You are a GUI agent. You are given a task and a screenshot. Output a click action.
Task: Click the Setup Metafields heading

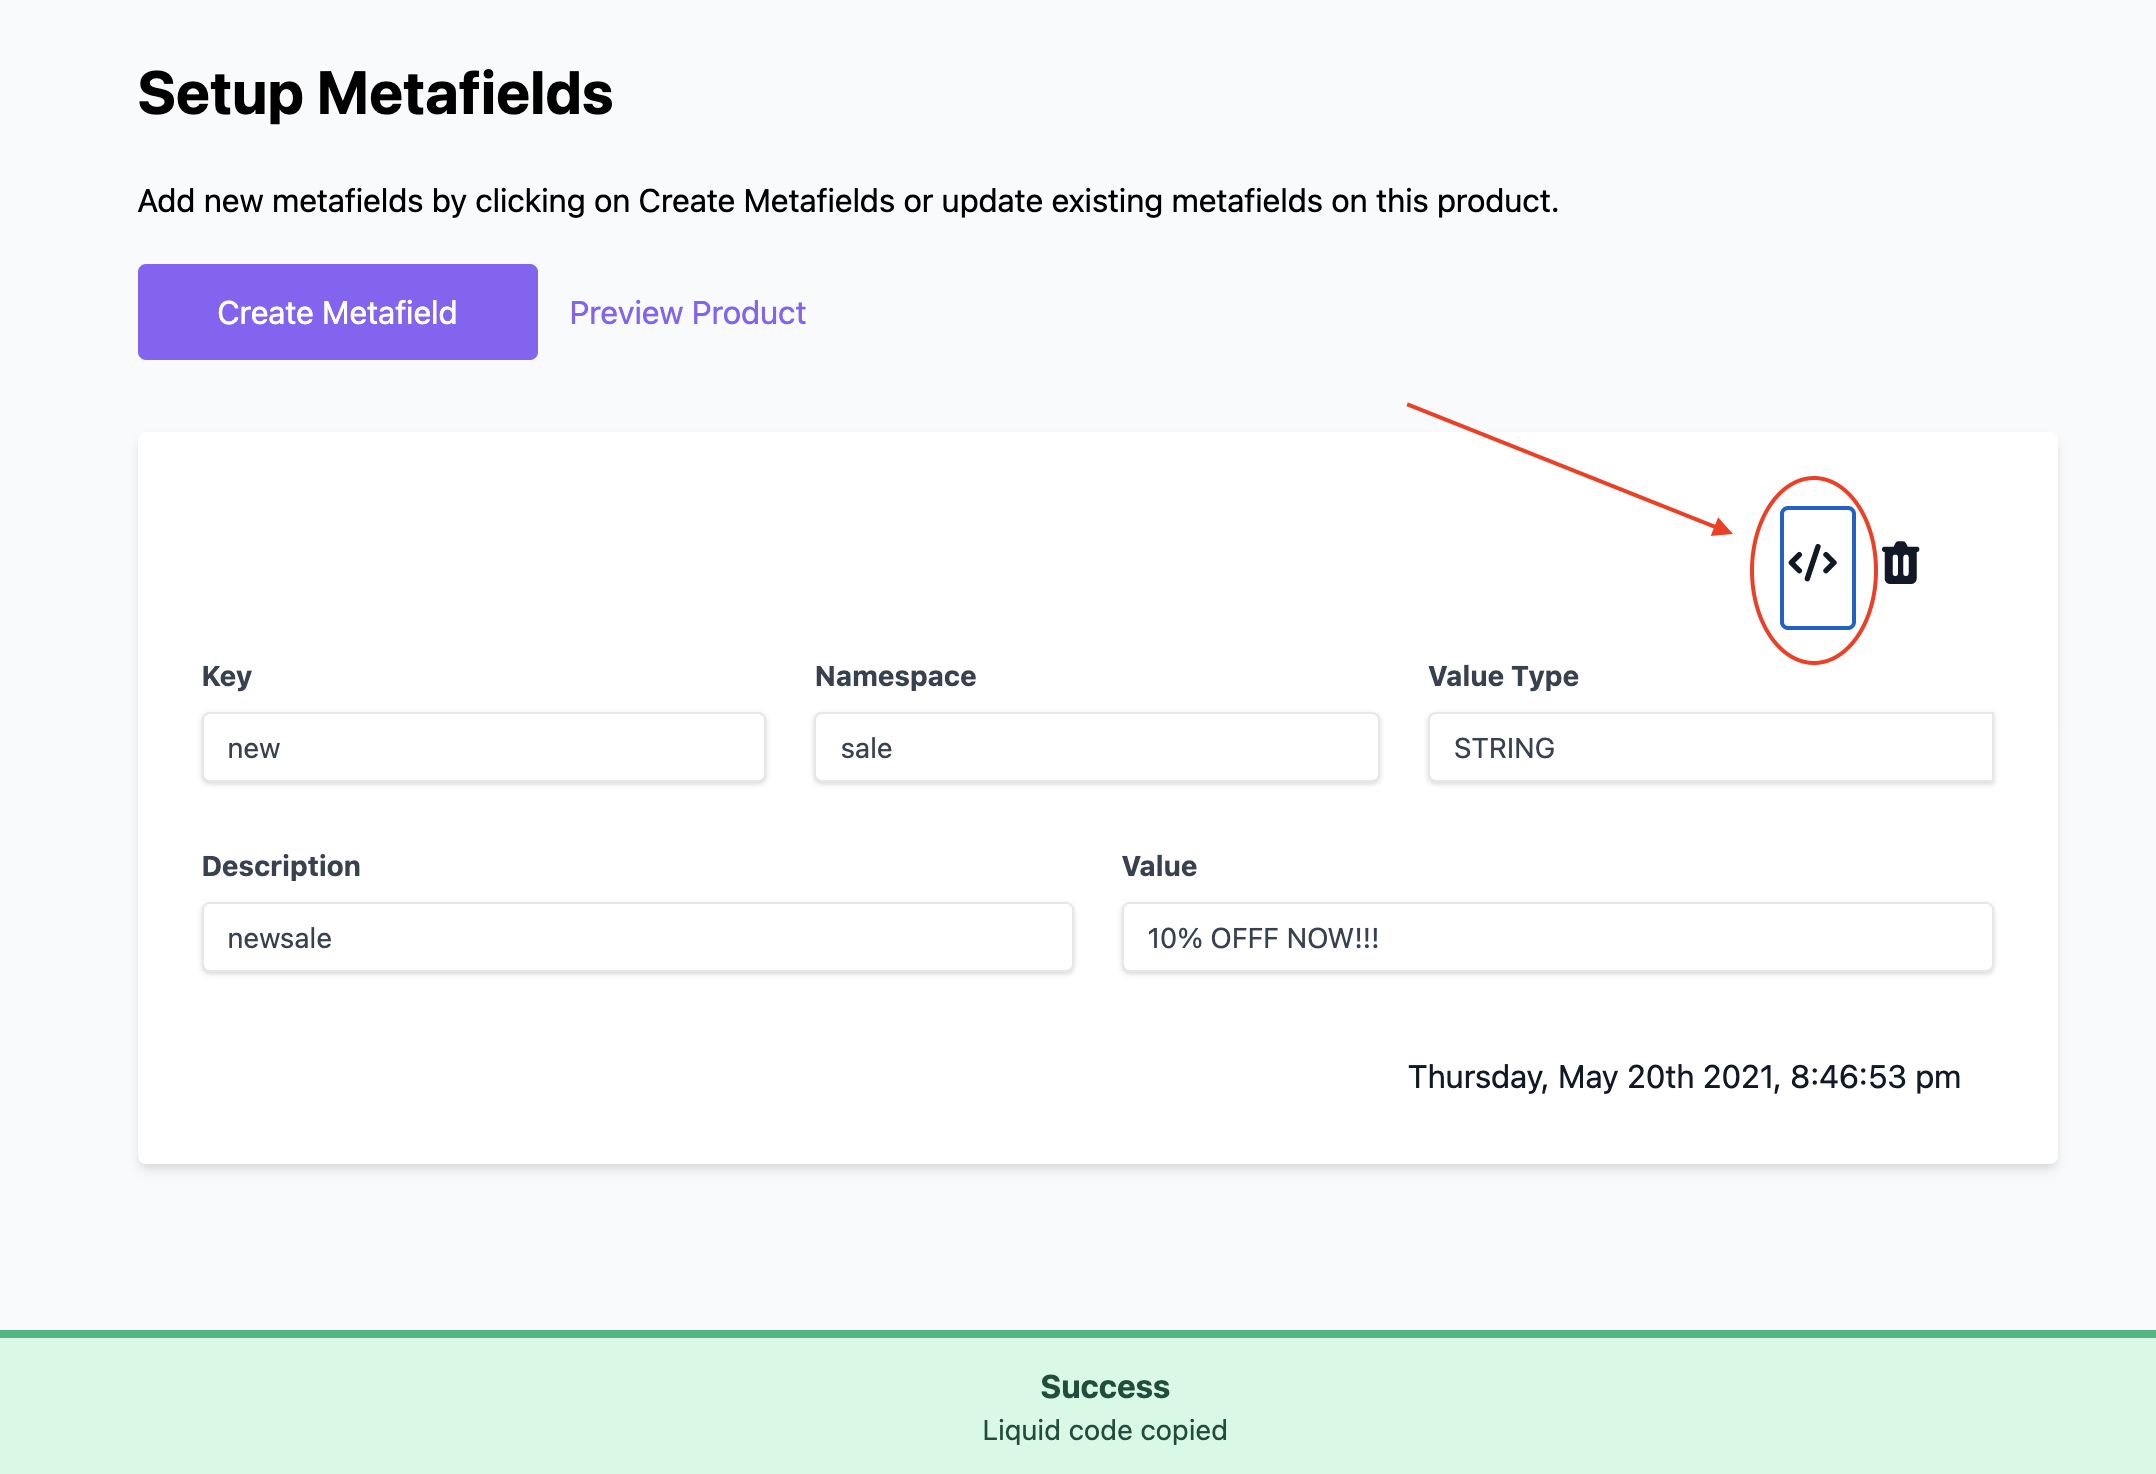pos(375,94)
